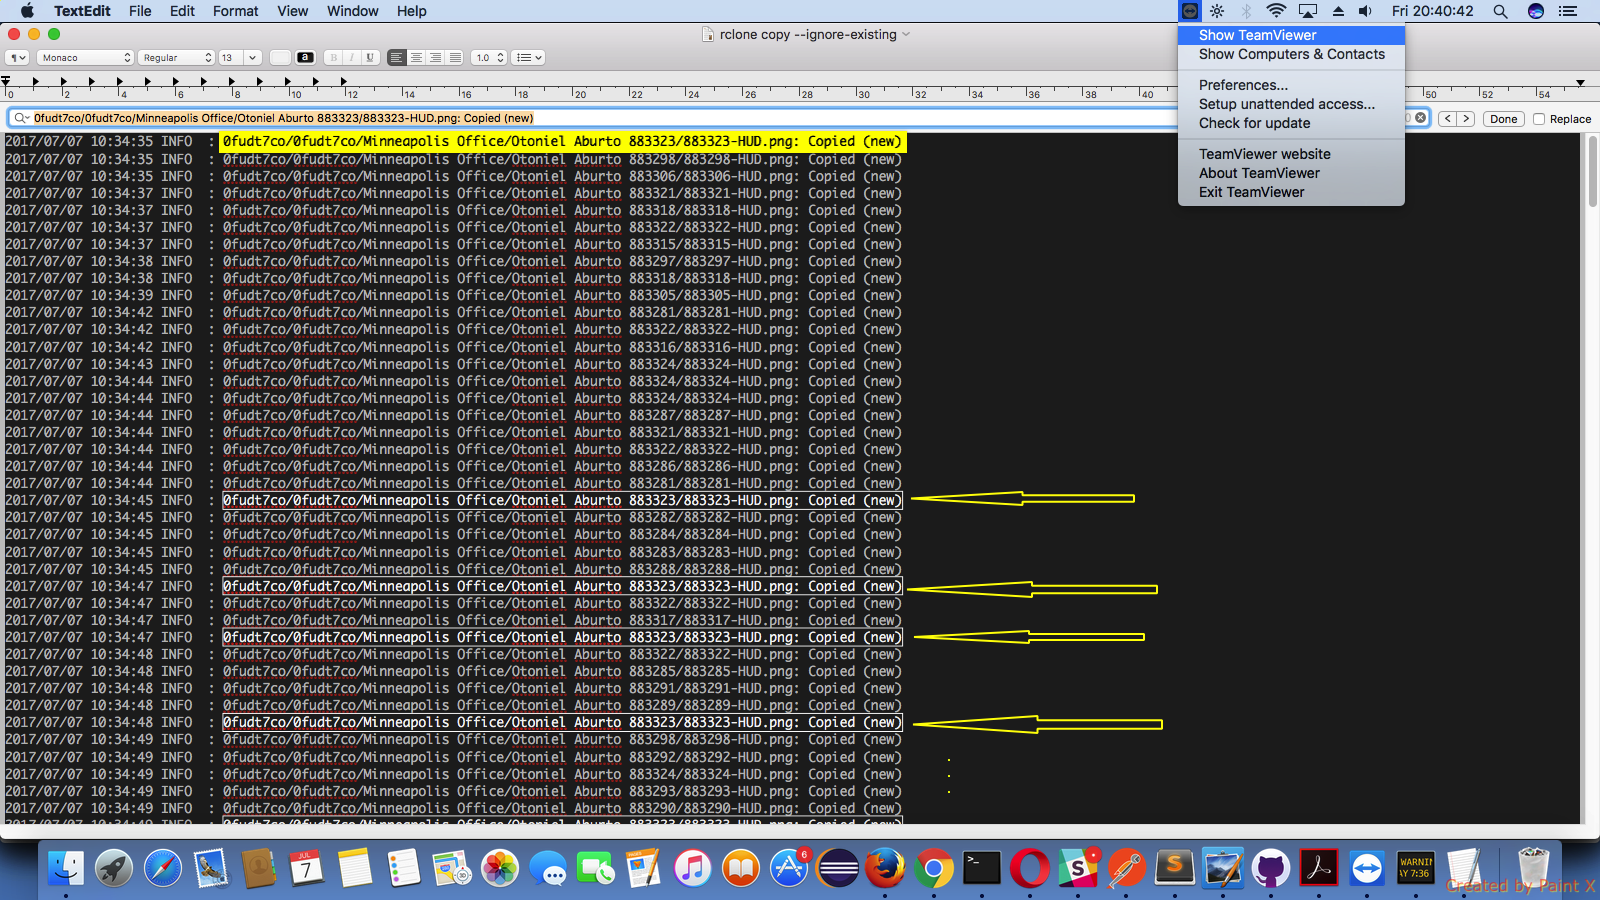Click the Done button in find bar
The height and width of the screenshot is (900, 1600).
1503,118
